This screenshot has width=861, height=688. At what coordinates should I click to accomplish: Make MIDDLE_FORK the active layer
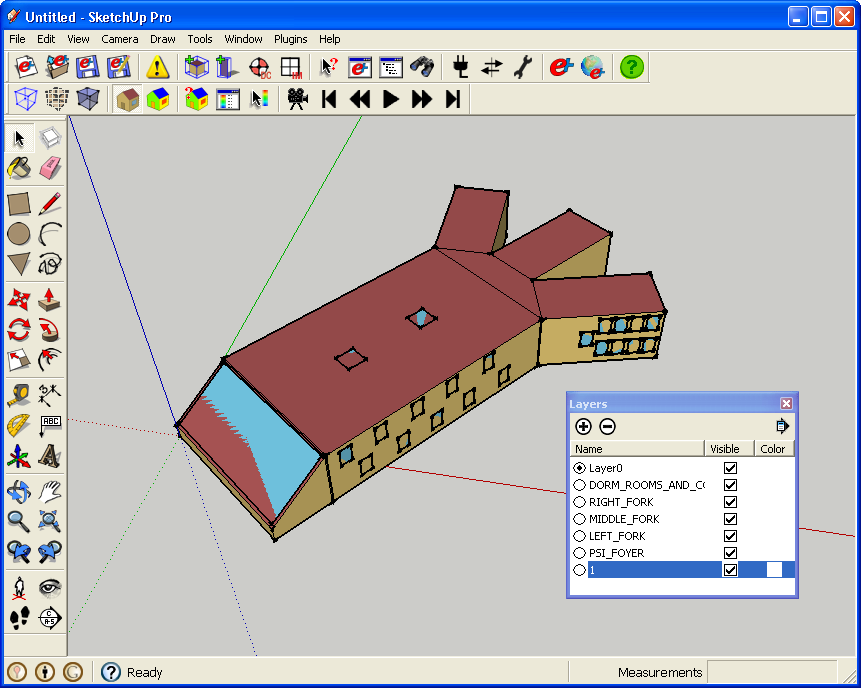pos(580,518)
